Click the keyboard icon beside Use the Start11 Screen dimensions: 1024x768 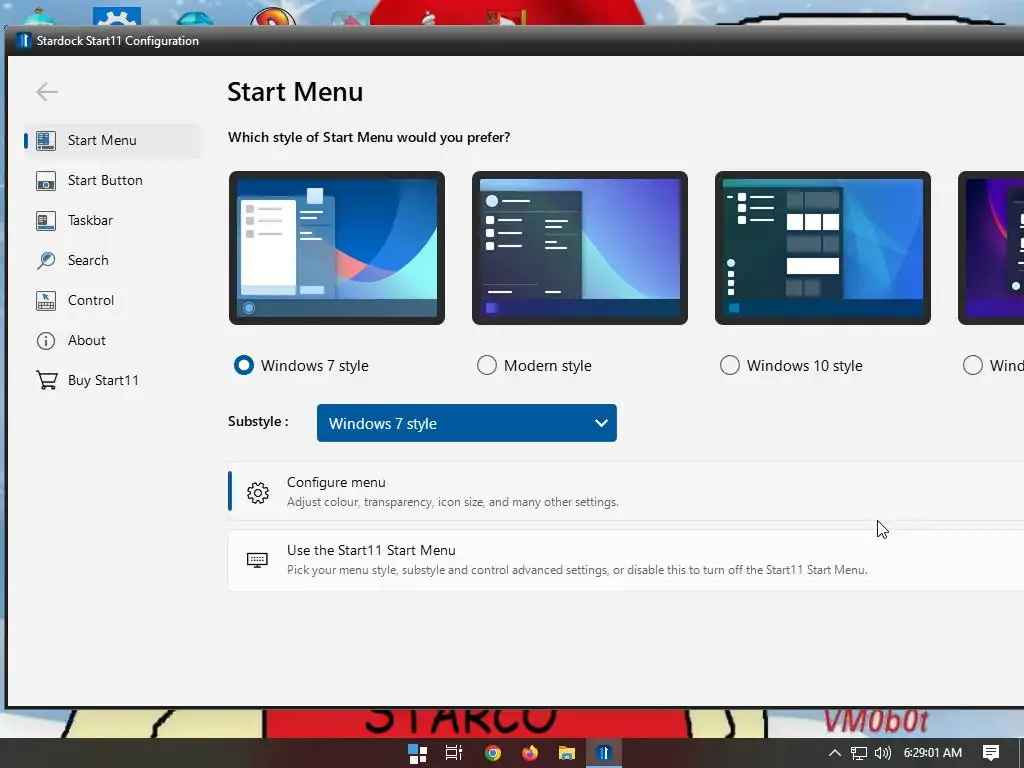coord(257,560)
